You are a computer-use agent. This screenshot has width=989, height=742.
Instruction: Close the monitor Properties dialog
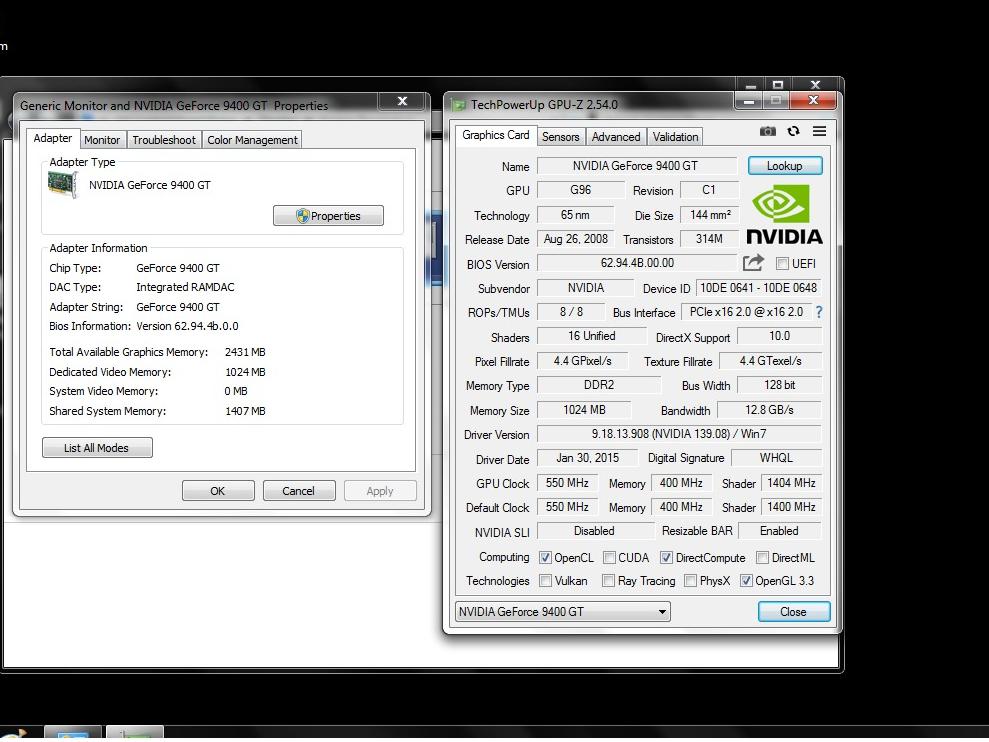coord(402,101)
